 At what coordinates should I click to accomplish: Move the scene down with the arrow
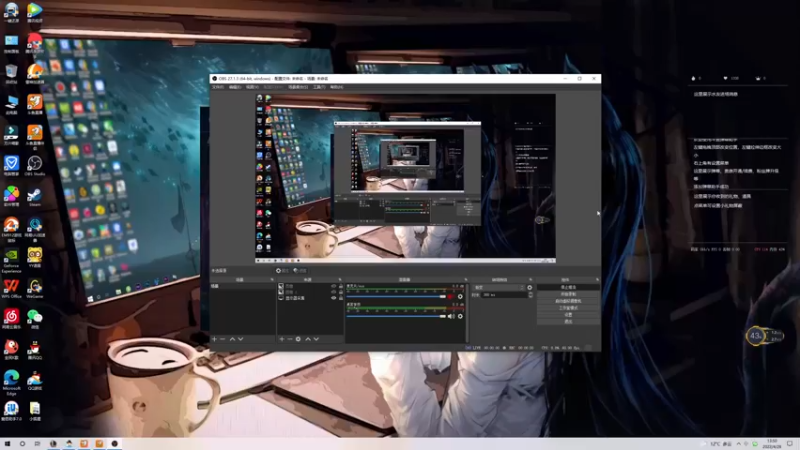tap(240, 339)
